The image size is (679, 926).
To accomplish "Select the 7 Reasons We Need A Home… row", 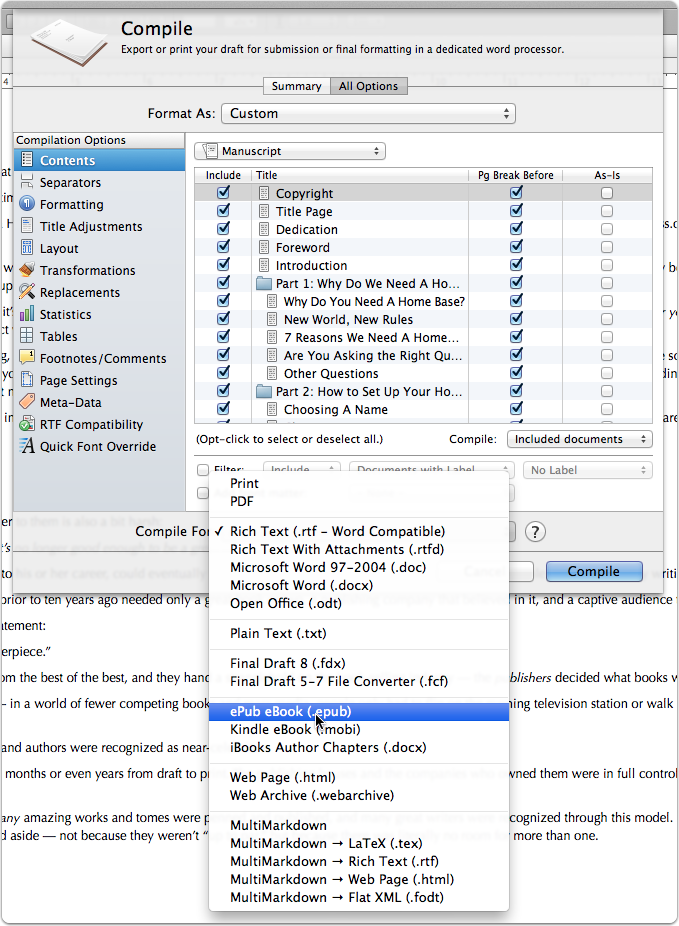I will [423, 337].
